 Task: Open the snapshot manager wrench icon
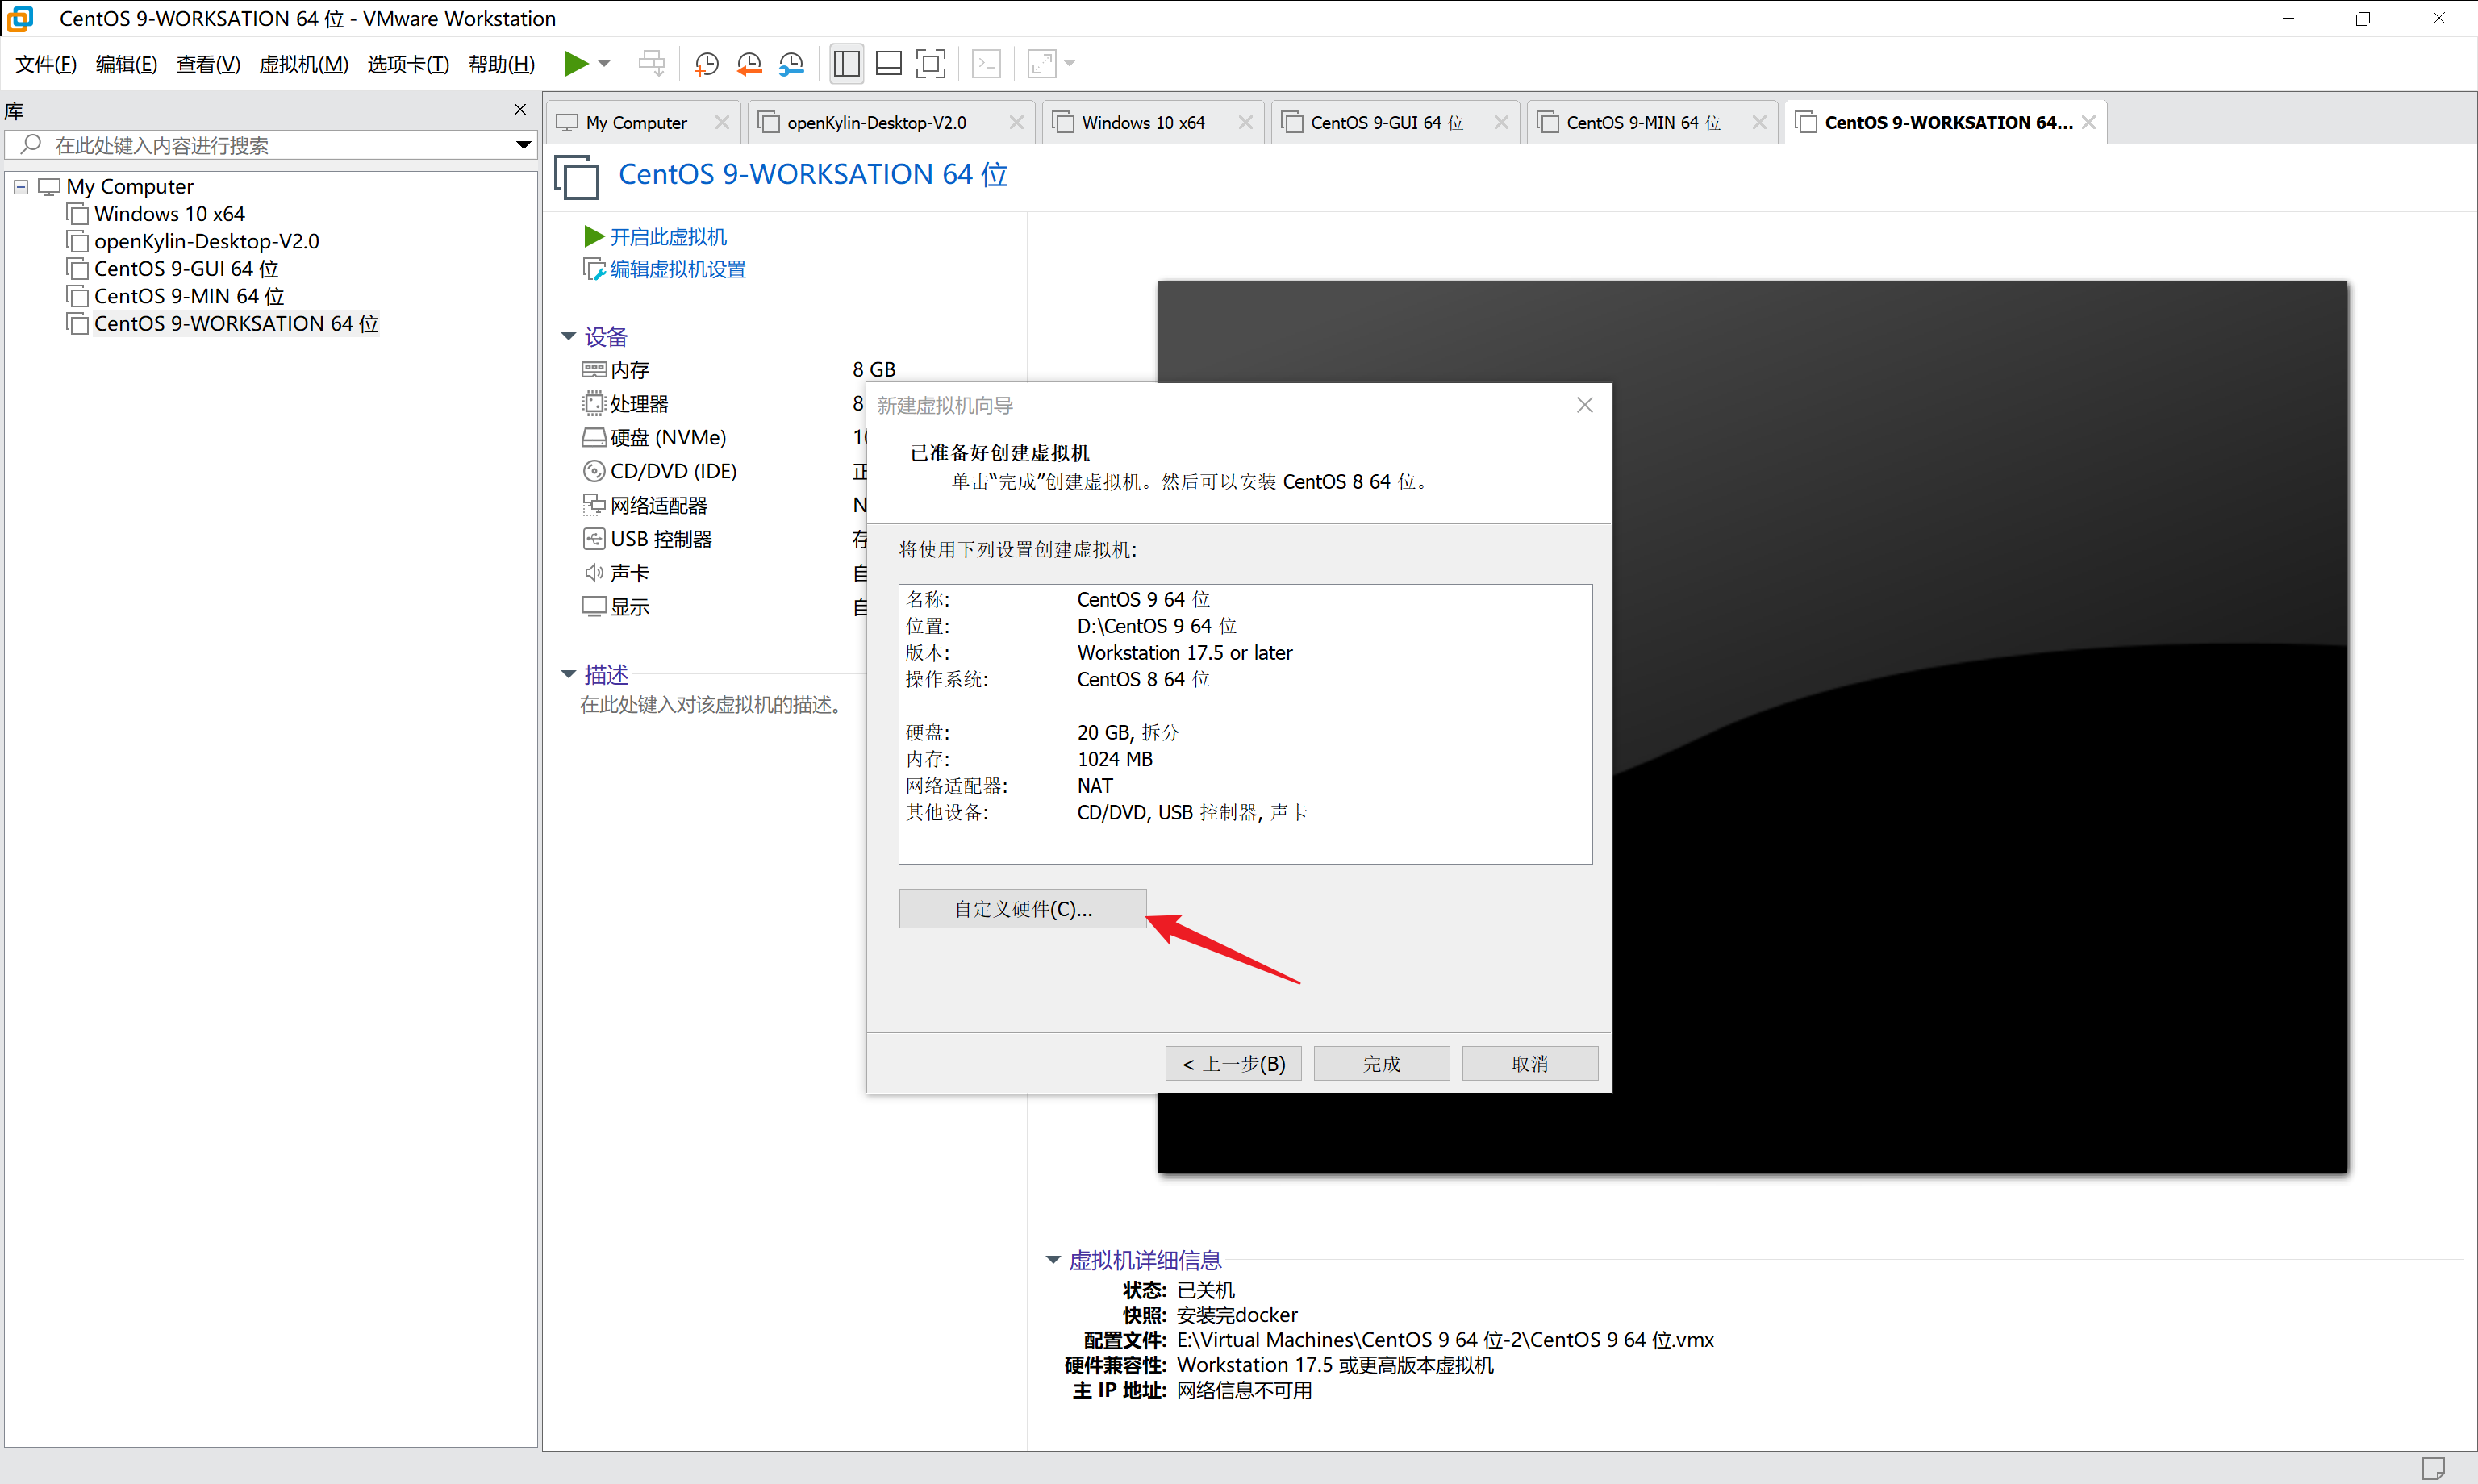(x=791, y=64)
